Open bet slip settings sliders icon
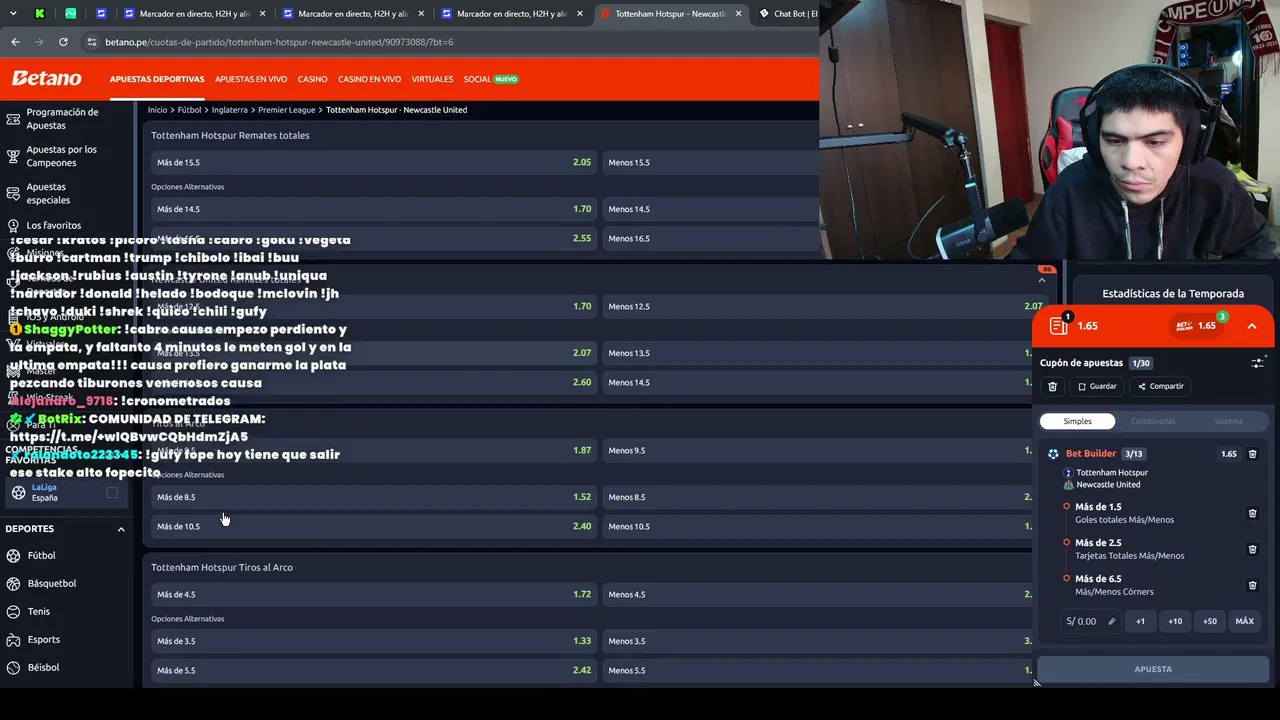This screenshot has height=720, width=1280. [x=1257, y=363]
